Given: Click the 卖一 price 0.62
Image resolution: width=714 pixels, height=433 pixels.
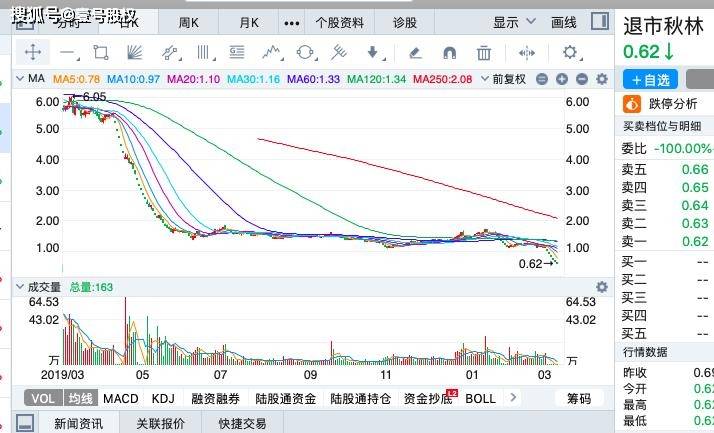Looking at the screenshot, I should pyautogui.click(x=695, y=241).
